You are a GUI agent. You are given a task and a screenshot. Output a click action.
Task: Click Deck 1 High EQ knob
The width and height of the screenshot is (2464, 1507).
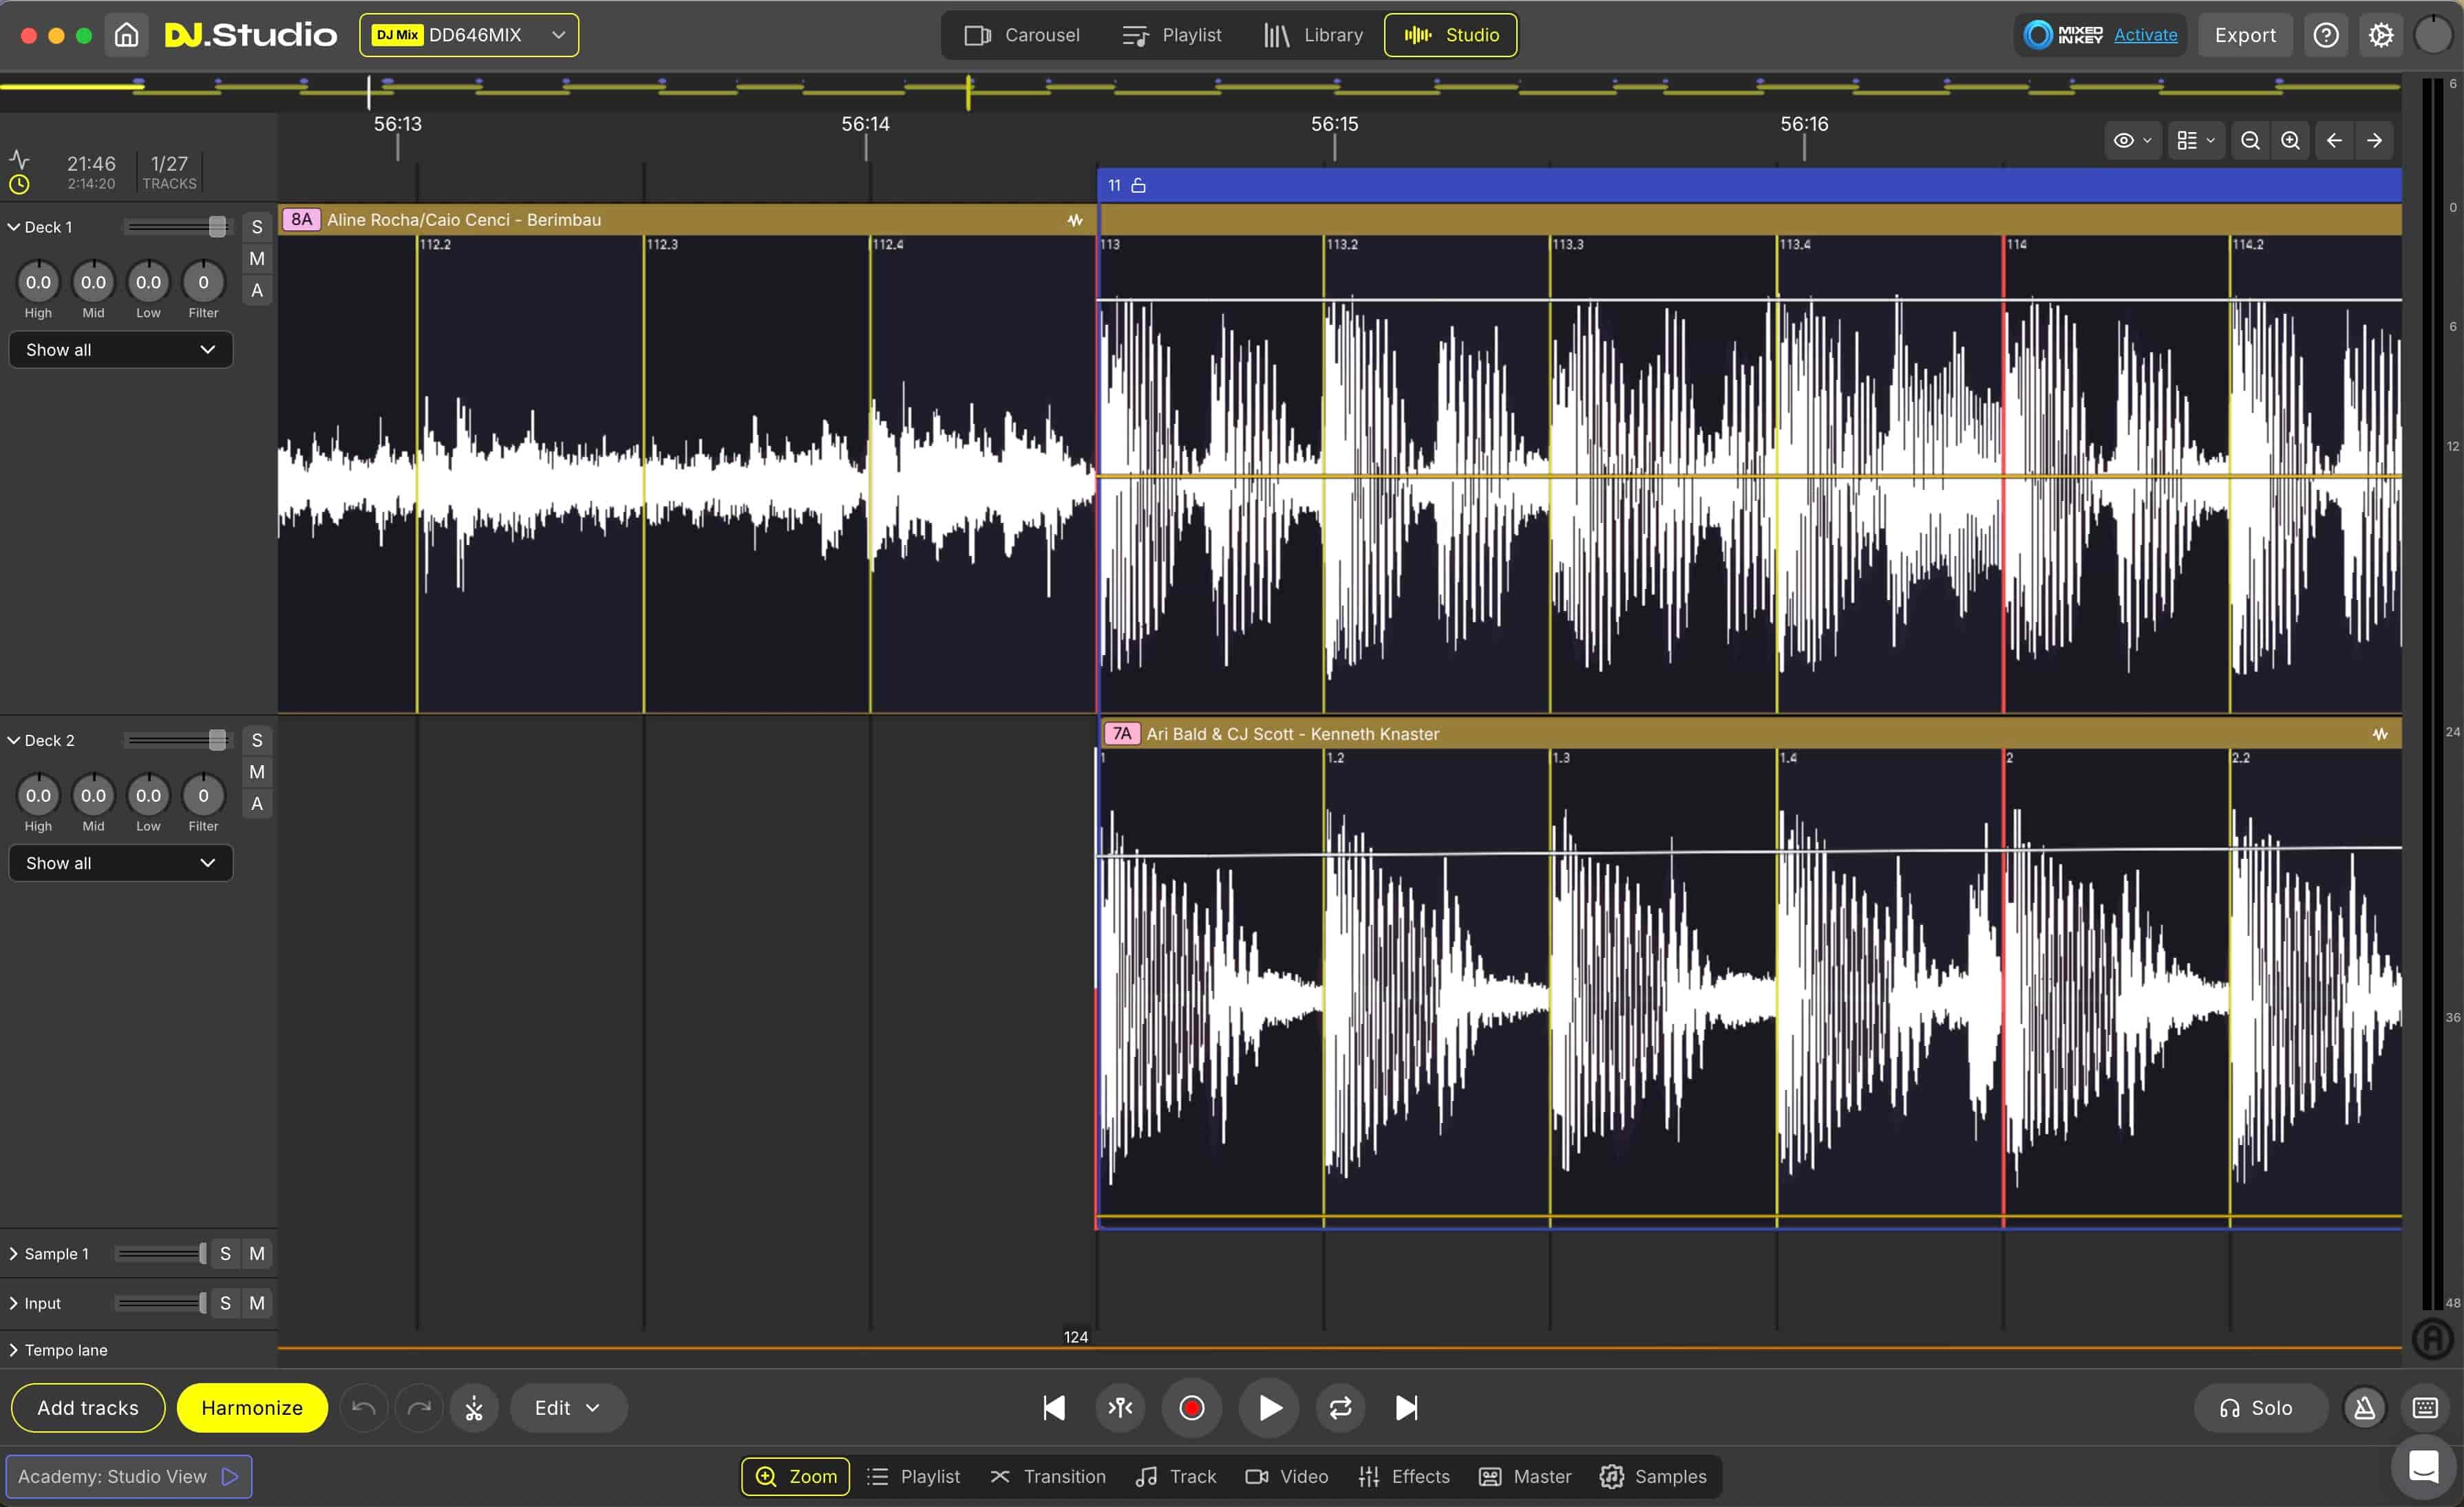click(x=38, y=283)
